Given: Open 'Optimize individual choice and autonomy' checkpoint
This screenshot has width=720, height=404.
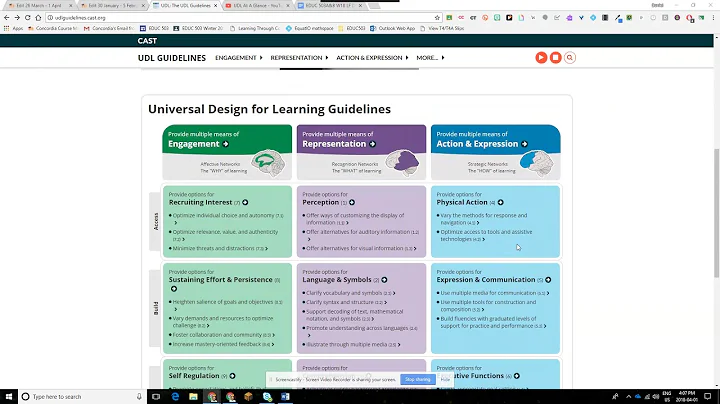Looking at the screenshot, I should [226, 219].
